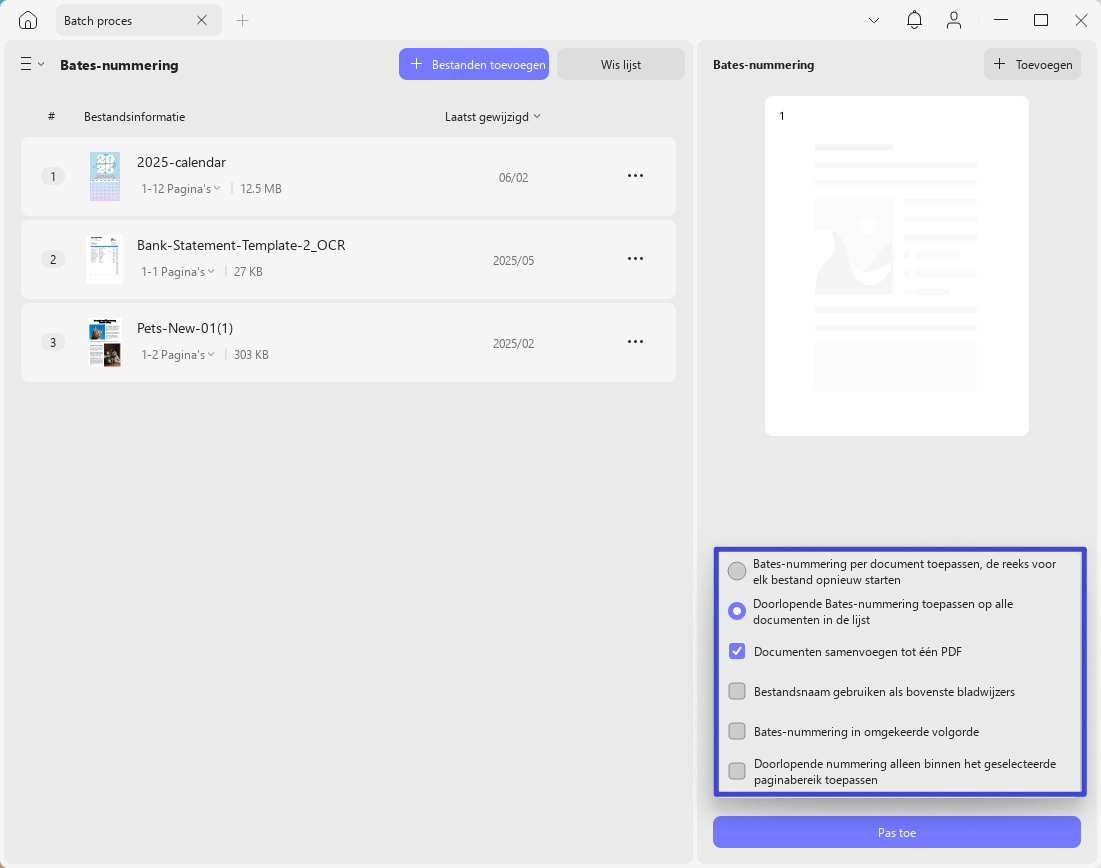Image resolution: width=1101 pixels, height=868 pixels.
Task: Click Toevoegen Bates-nummering template button
Action: (x=1032, y=64)
